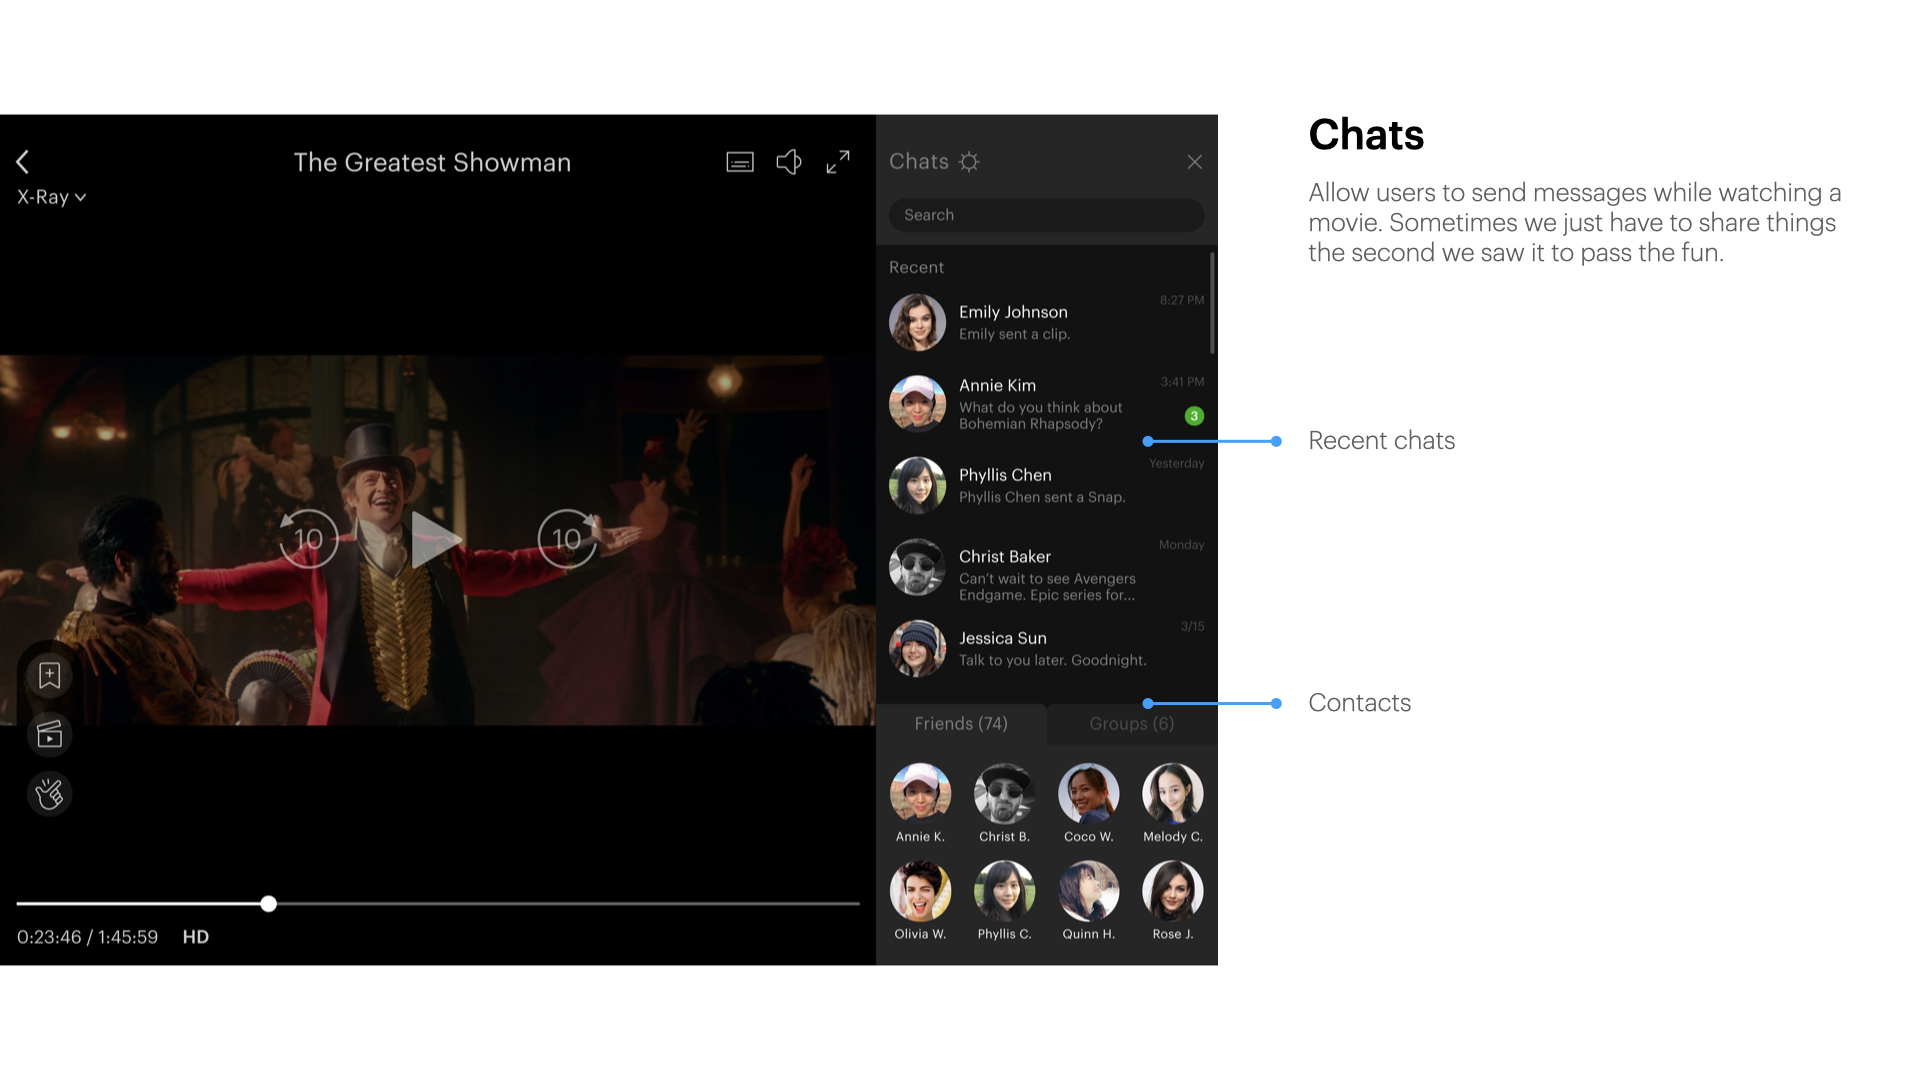The height and width of the screenshot is (1080, 1920).
Task: Open Phyllis Chen's chat
Action: 1046,485
